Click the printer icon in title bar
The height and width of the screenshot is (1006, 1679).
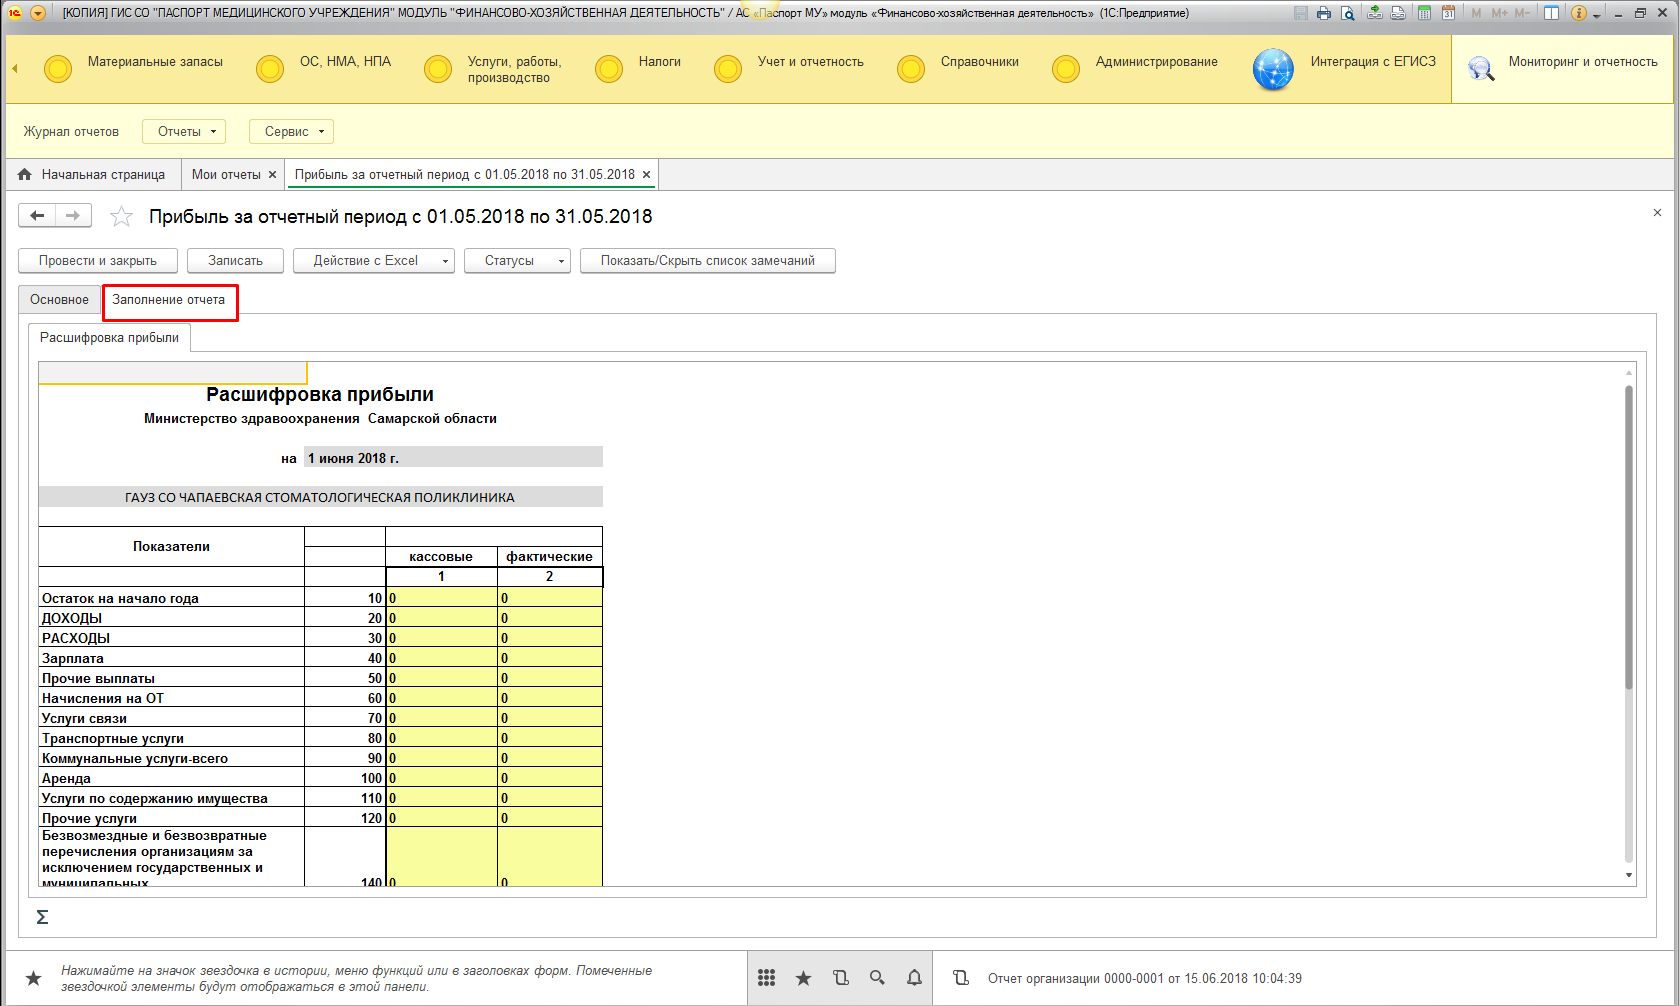click(1324, 13)
